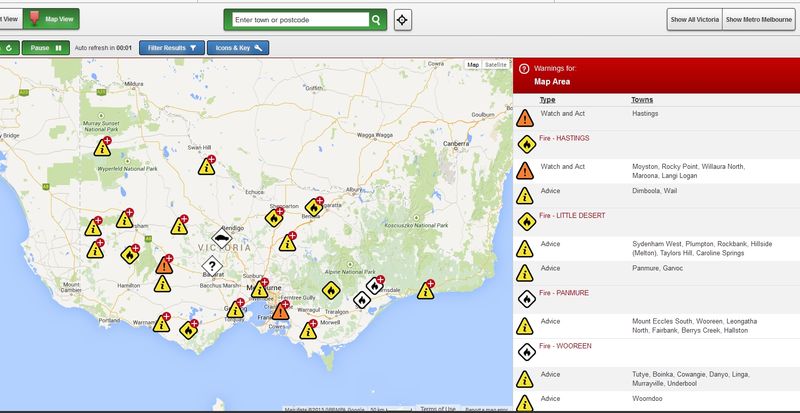800x413 pixels.
Task: Open the Fire - HASTINGS link
Action: tap(564, 138)
